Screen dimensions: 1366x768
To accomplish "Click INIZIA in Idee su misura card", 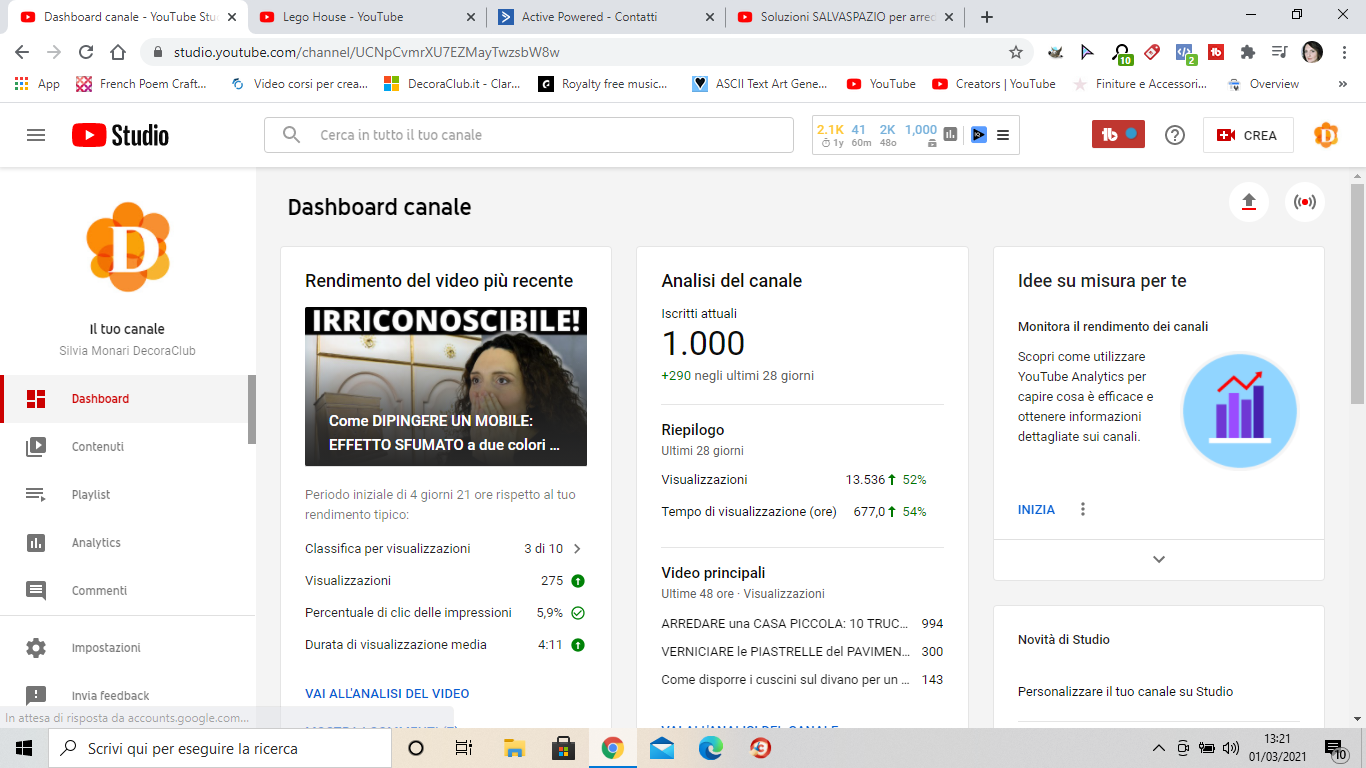I will (1036, 510).
